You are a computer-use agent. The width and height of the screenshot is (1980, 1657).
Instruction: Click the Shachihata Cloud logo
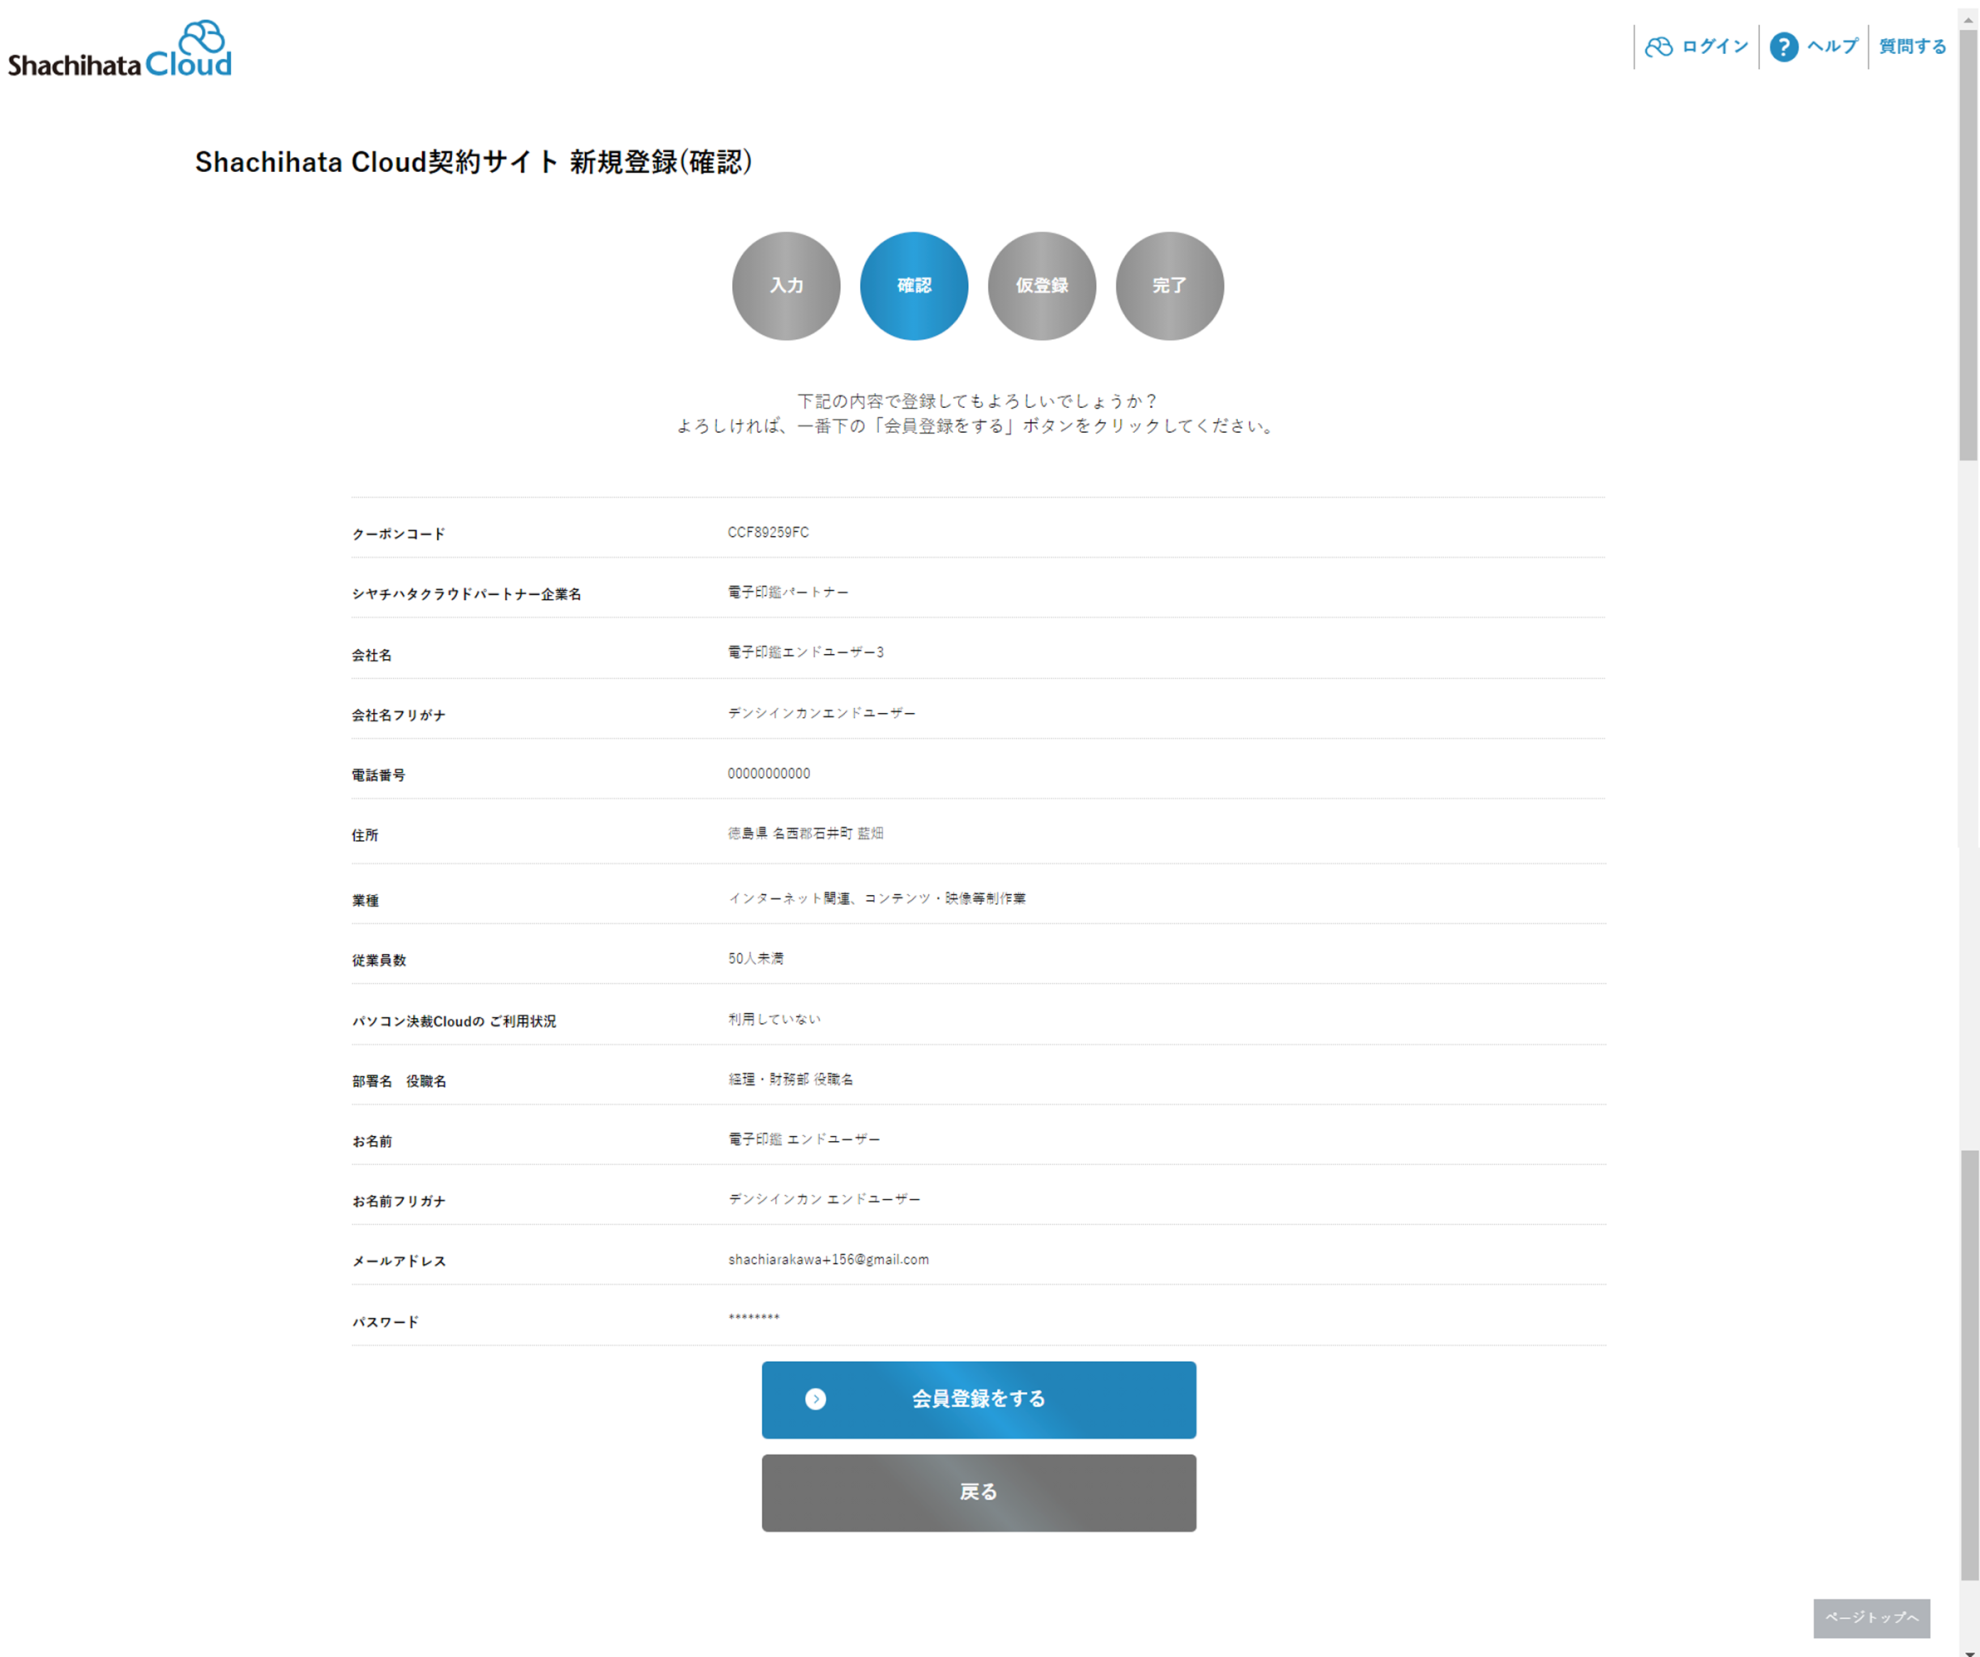[120, 50]
